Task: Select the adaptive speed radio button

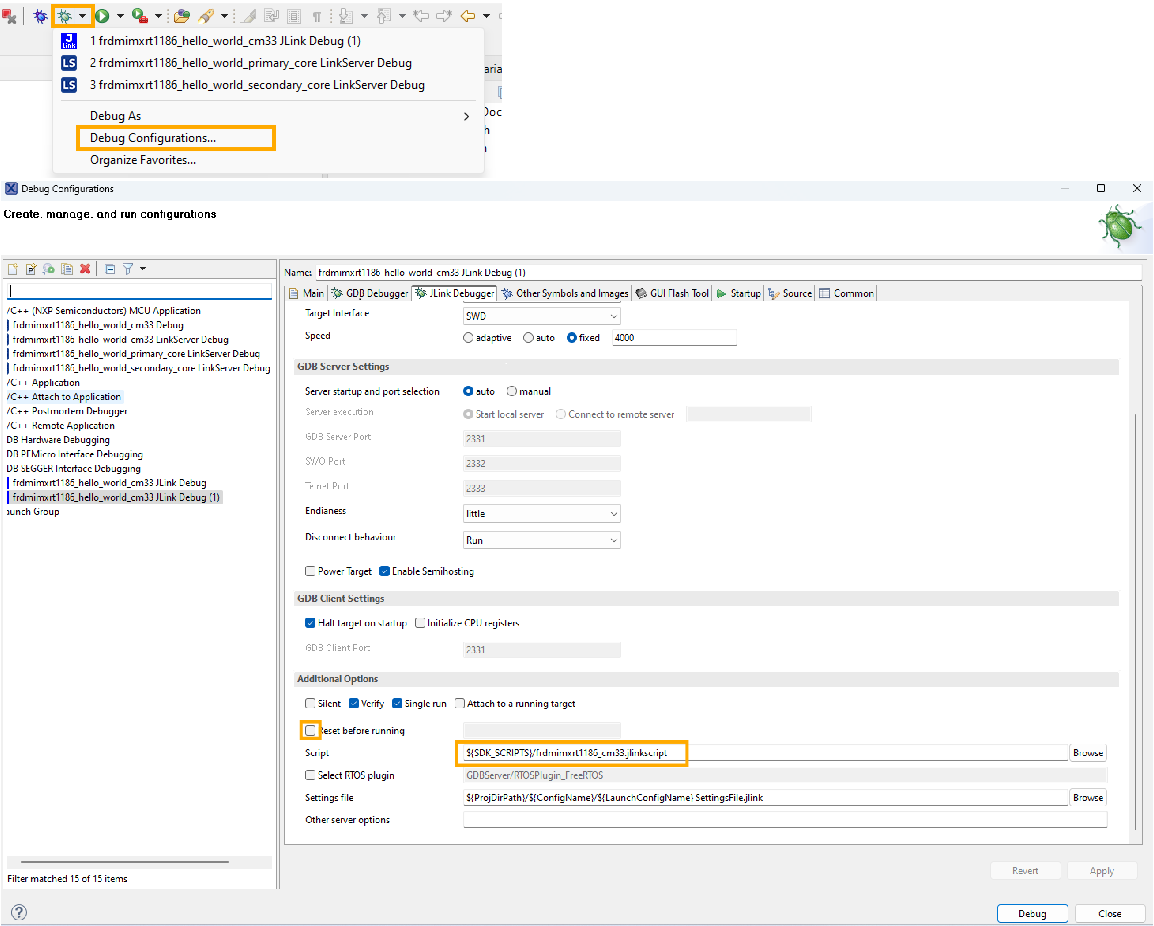Action: [469, 338]
